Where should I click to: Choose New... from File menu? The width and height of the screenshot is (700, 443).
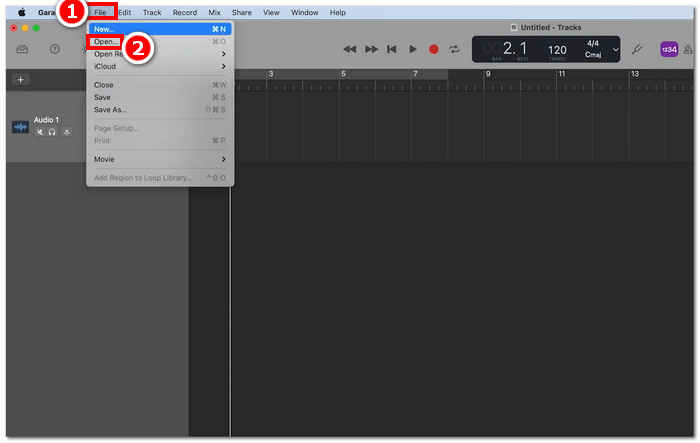[x=160, y=29]
